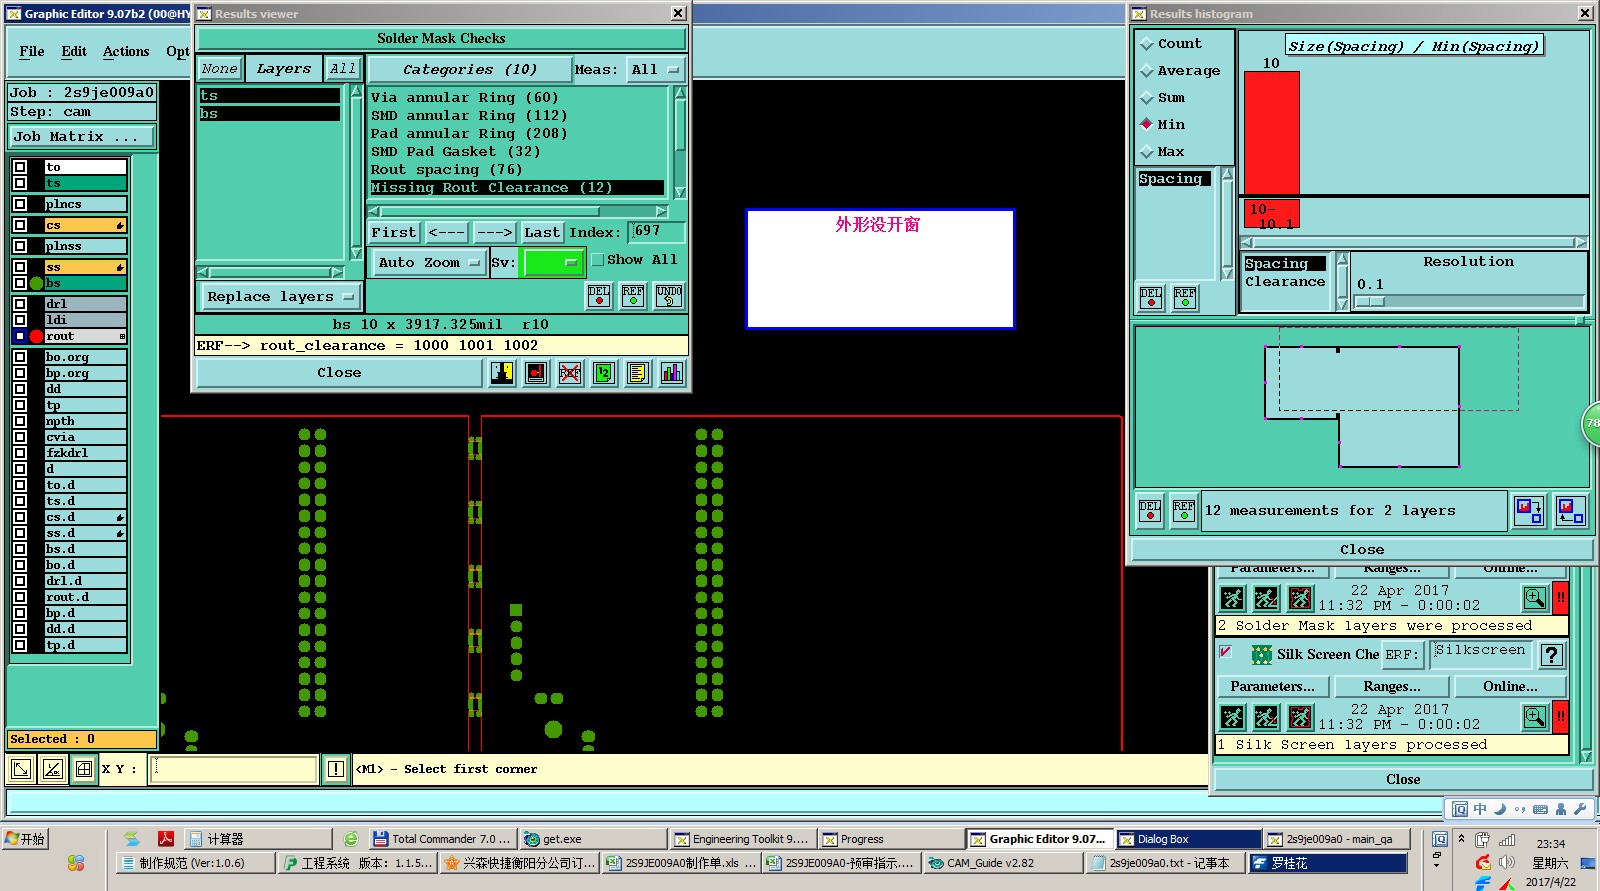
Task: Open Solder Mask check results magnifier
Action: 1535,598
